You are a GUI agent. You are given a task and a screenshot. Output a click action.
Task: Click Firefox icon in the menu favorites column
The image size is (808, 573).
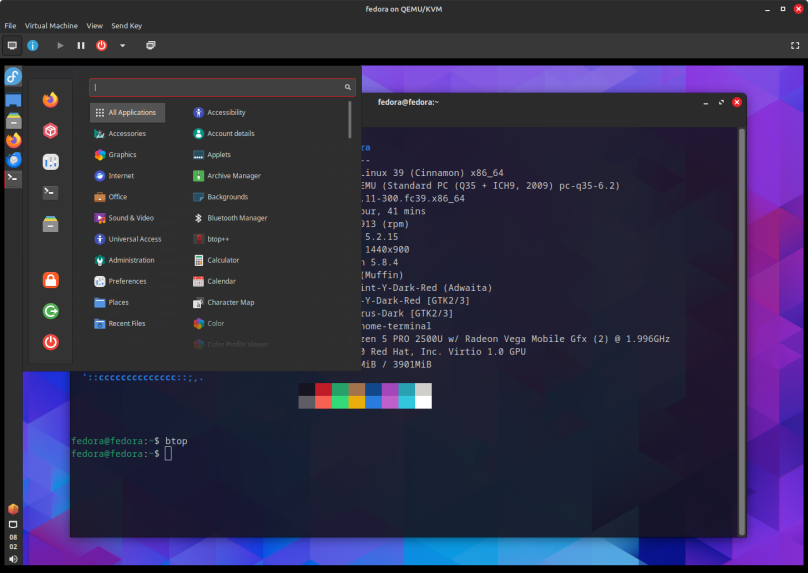50,99
